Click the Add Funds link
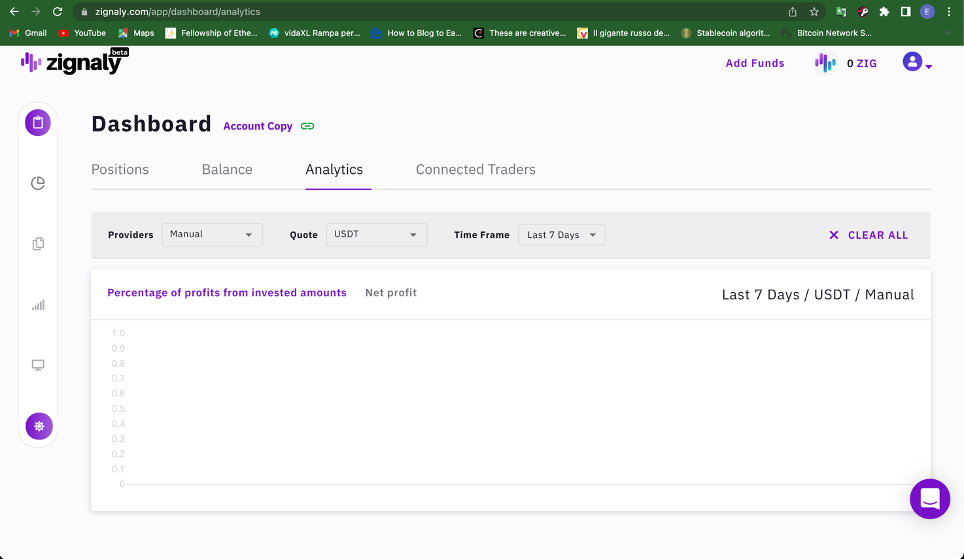 coord(755,63)
